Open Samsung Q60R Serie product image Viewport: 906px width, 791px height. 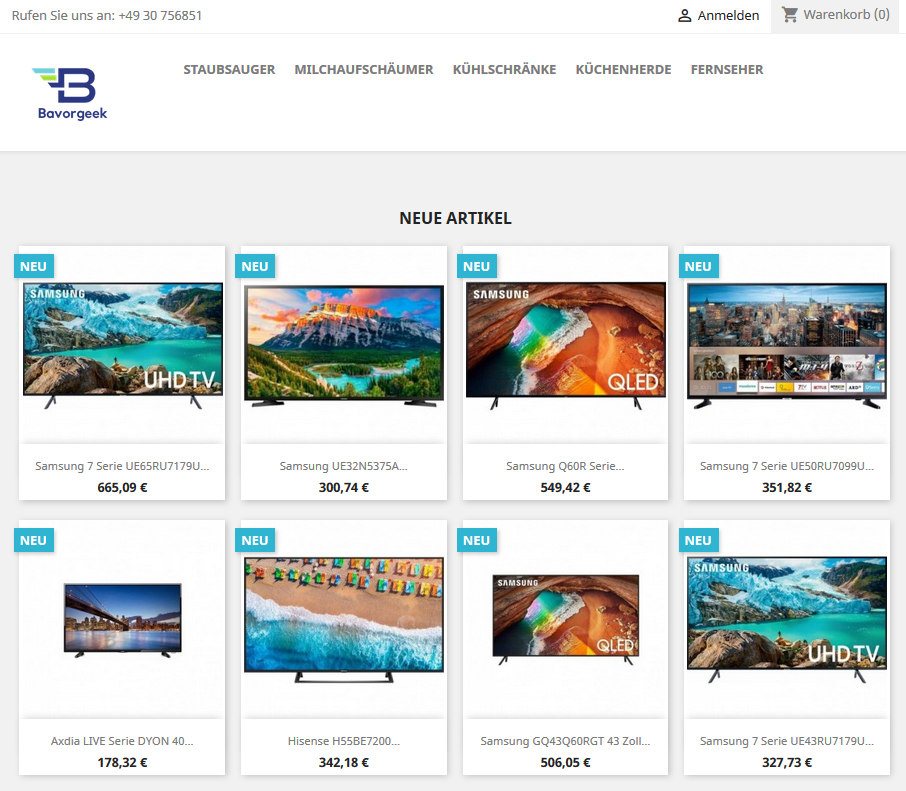(x=565, y=346)
